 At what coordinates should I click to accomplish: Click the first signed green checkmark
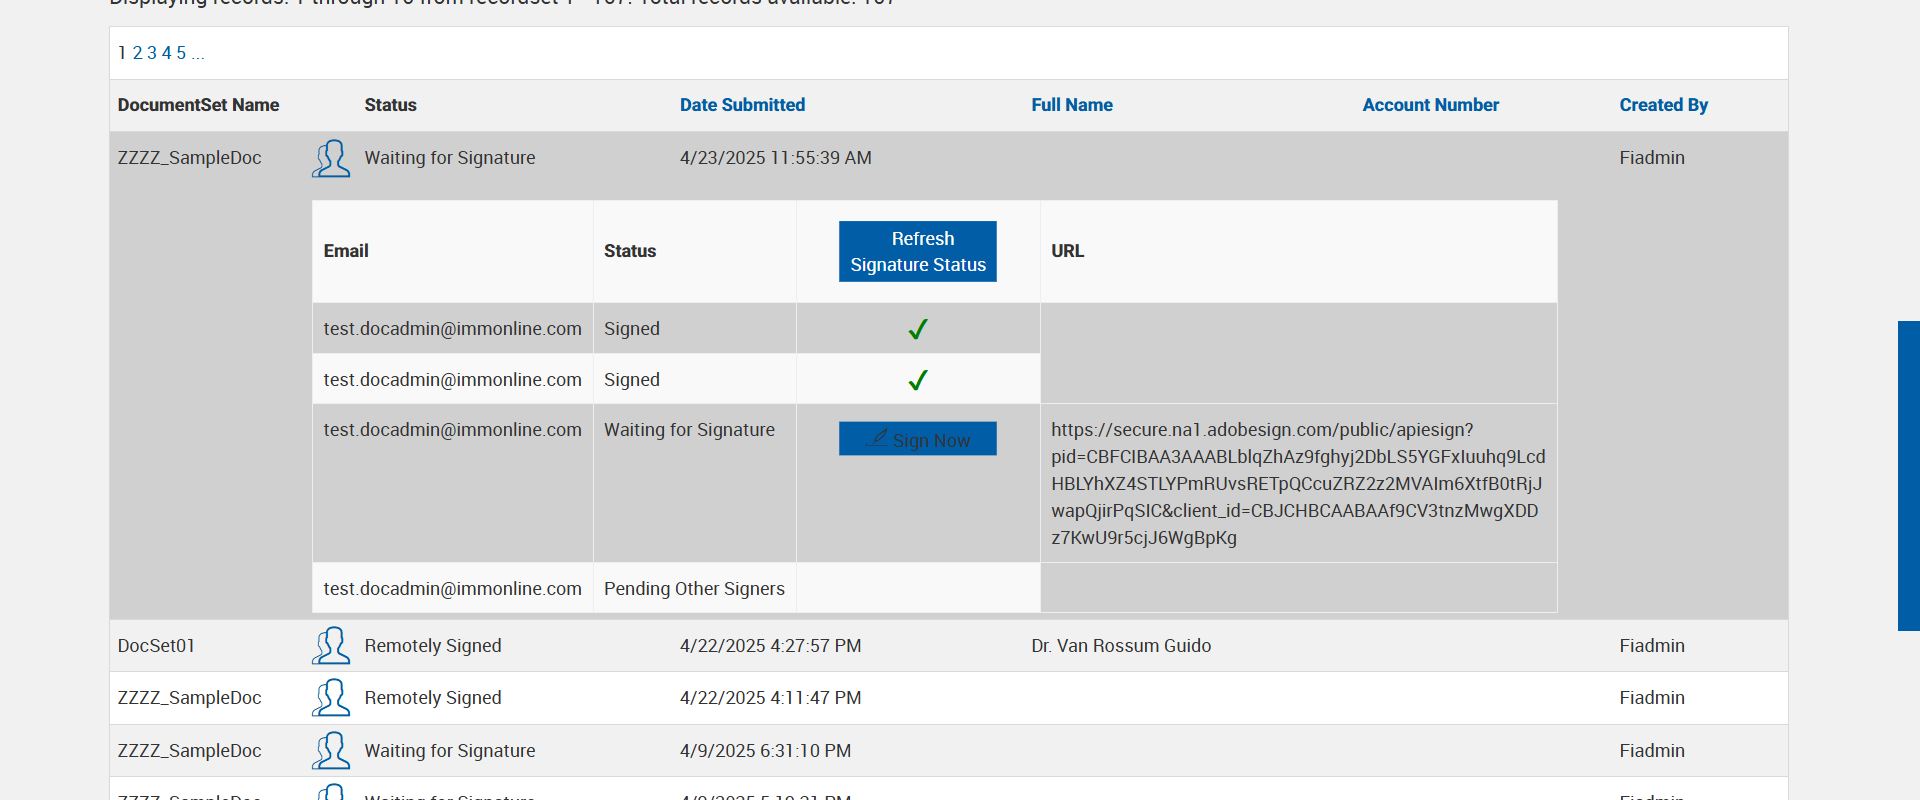click(917, 329)
